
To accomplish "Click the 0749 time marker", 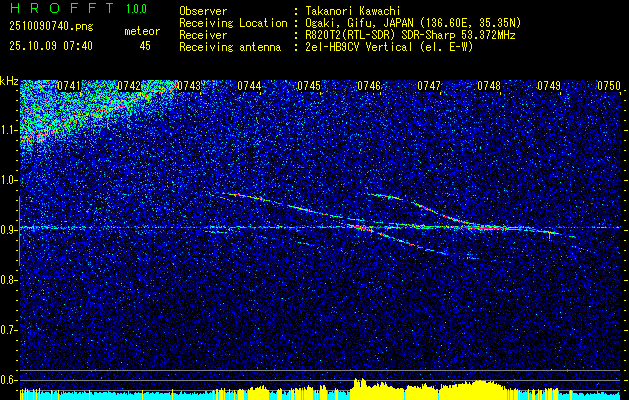I will pyautogui.click(x=549, y=86).
